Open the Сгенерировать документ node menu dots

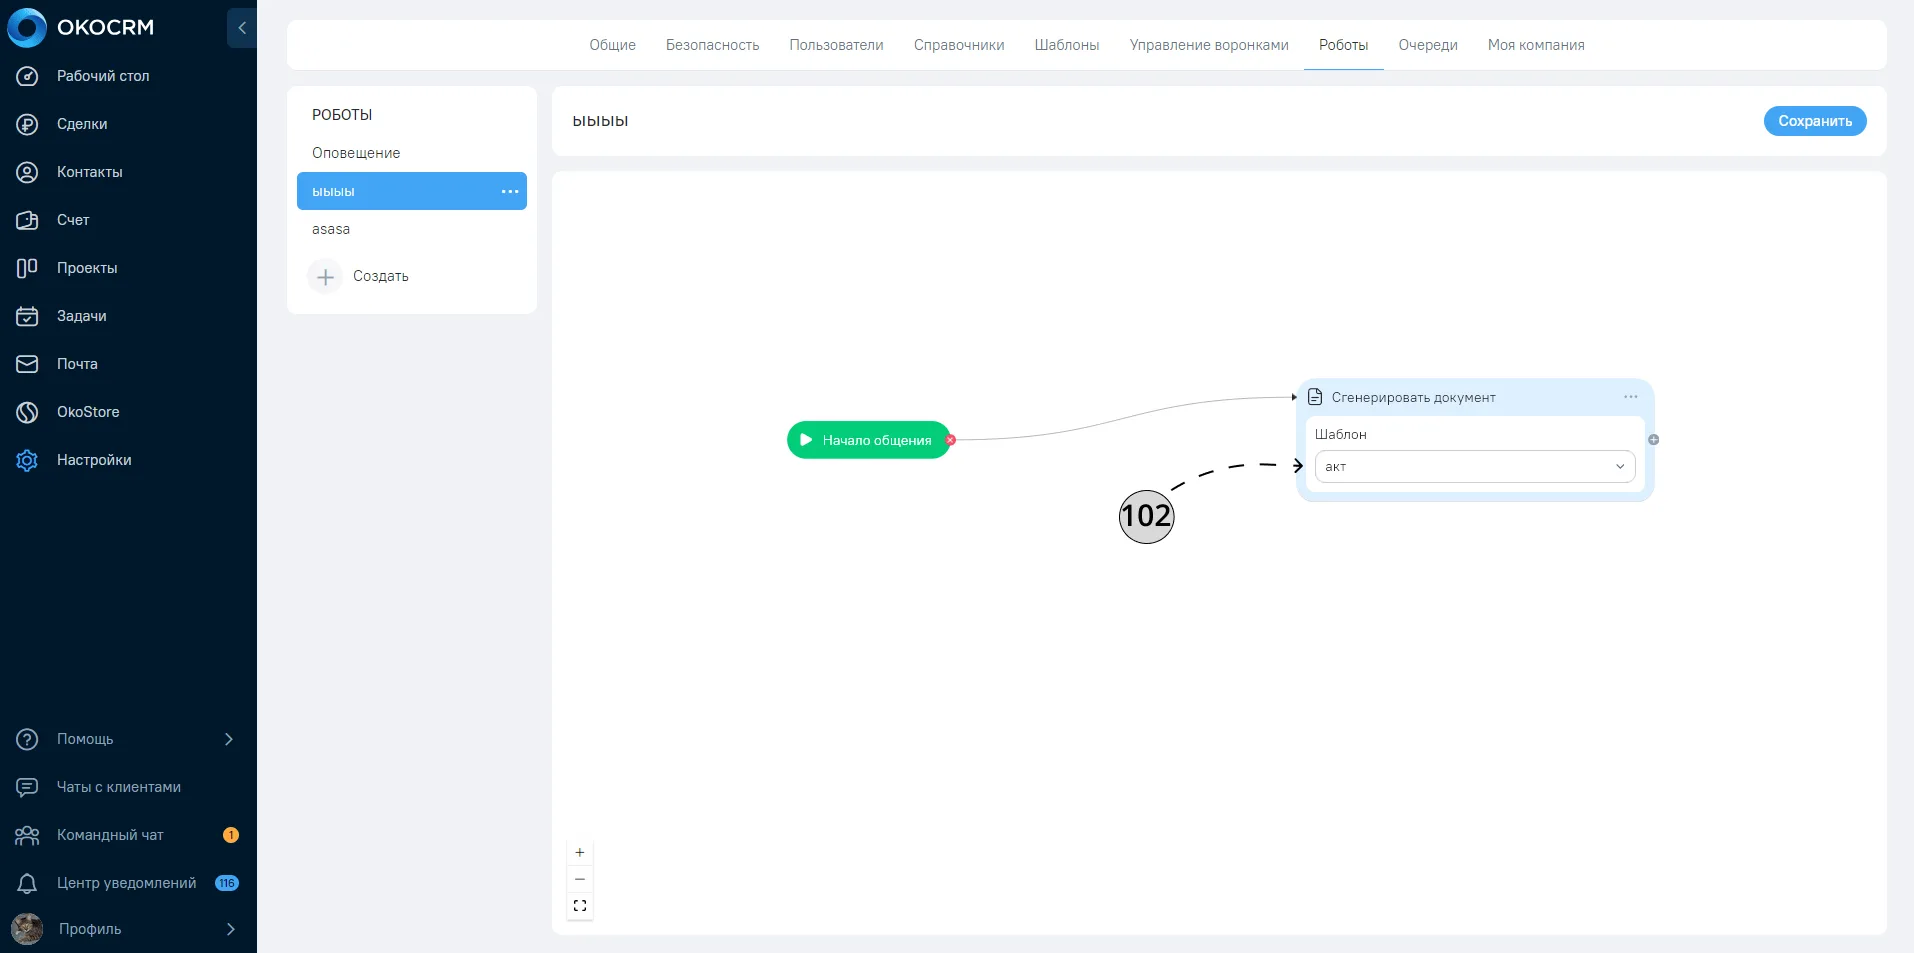click(1631, 397)
